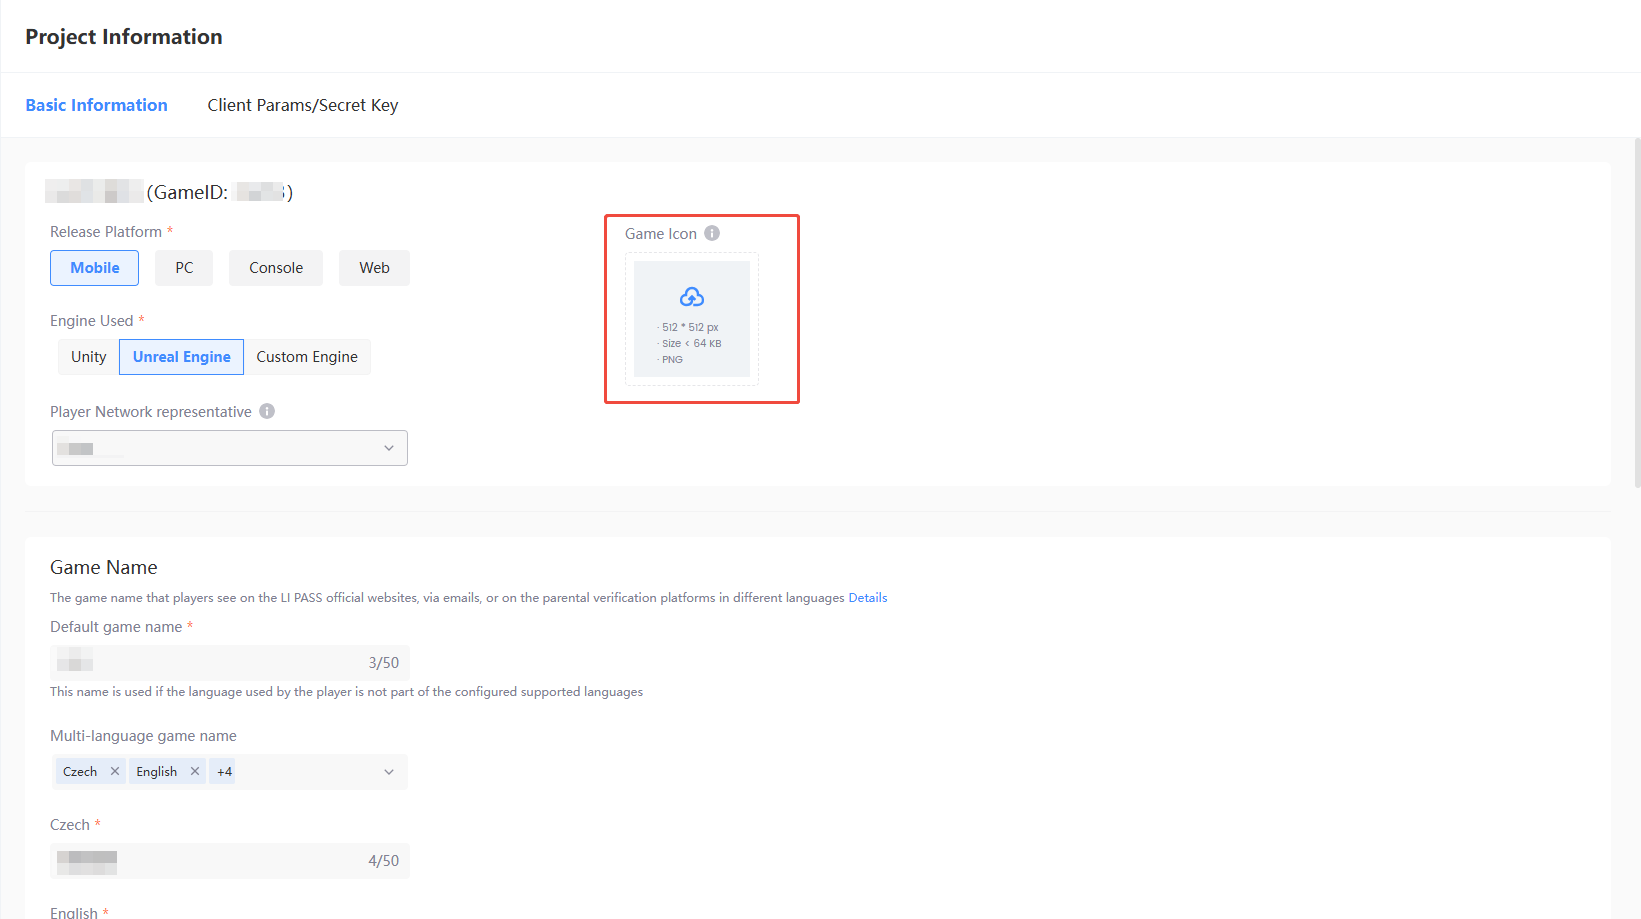The width and height of the screenshot is (1641, 919).
Task: Click the Game Icon info tooltip icon
Action: point(712,233)
